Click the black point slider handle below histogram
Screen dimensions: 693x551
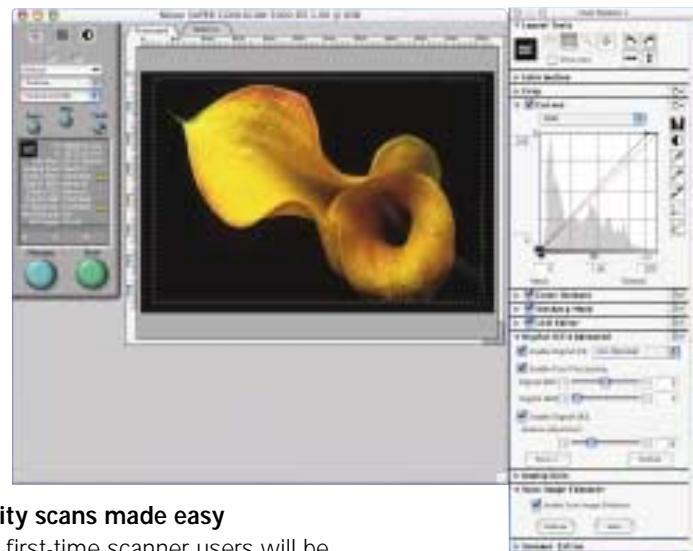[x=540, y=251]
